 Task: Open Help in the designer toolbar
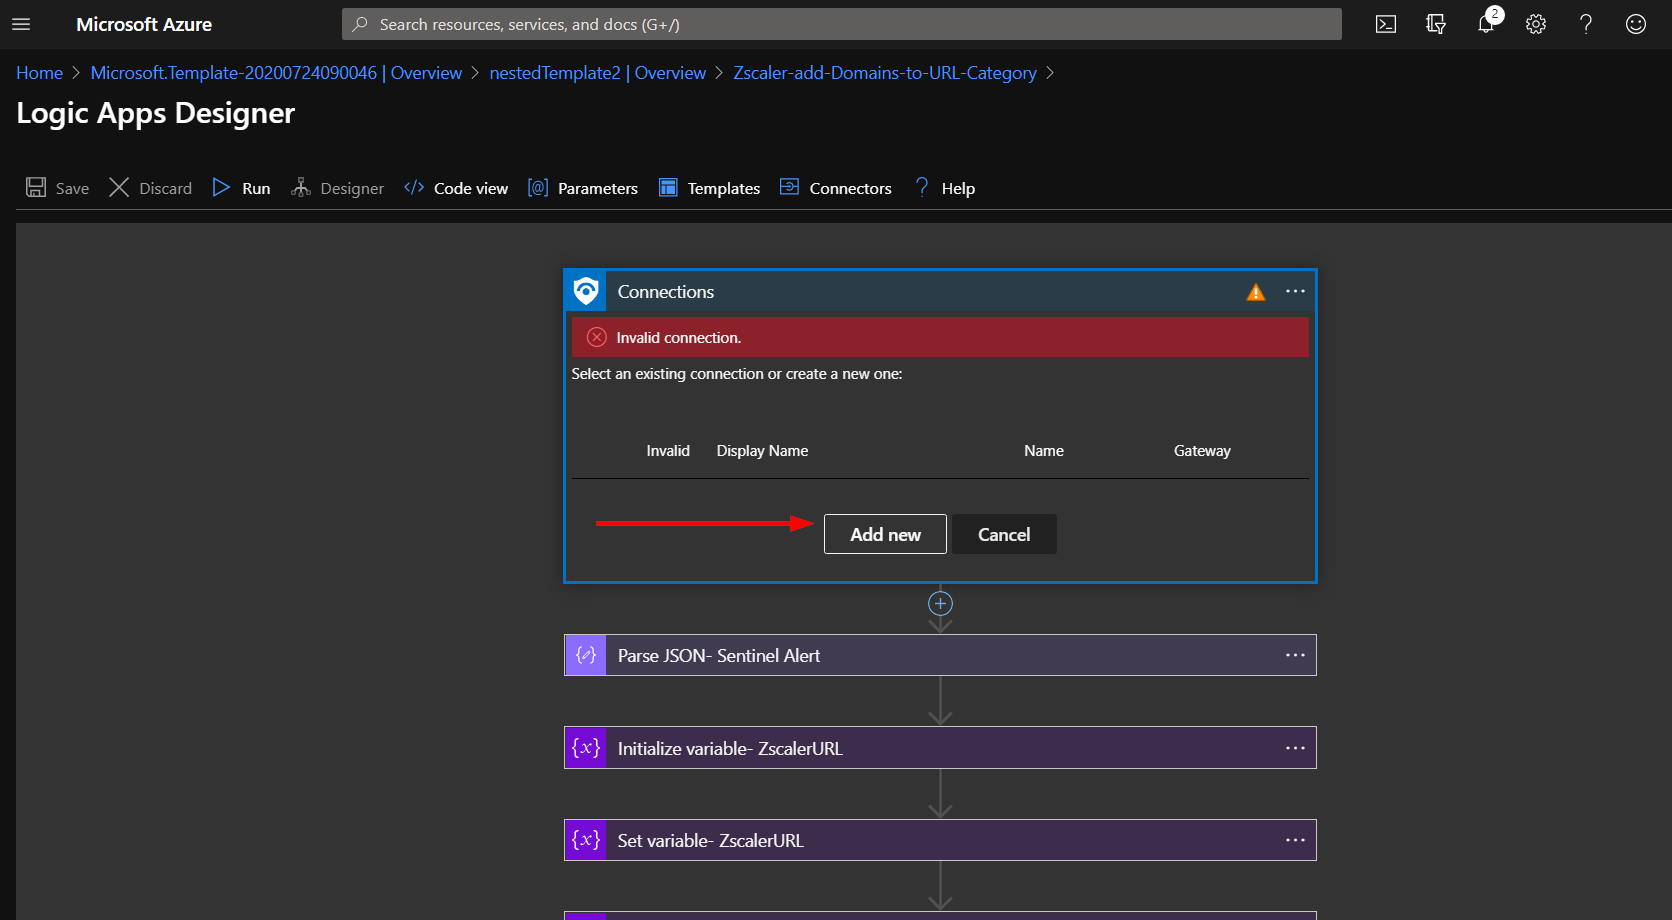945,188
